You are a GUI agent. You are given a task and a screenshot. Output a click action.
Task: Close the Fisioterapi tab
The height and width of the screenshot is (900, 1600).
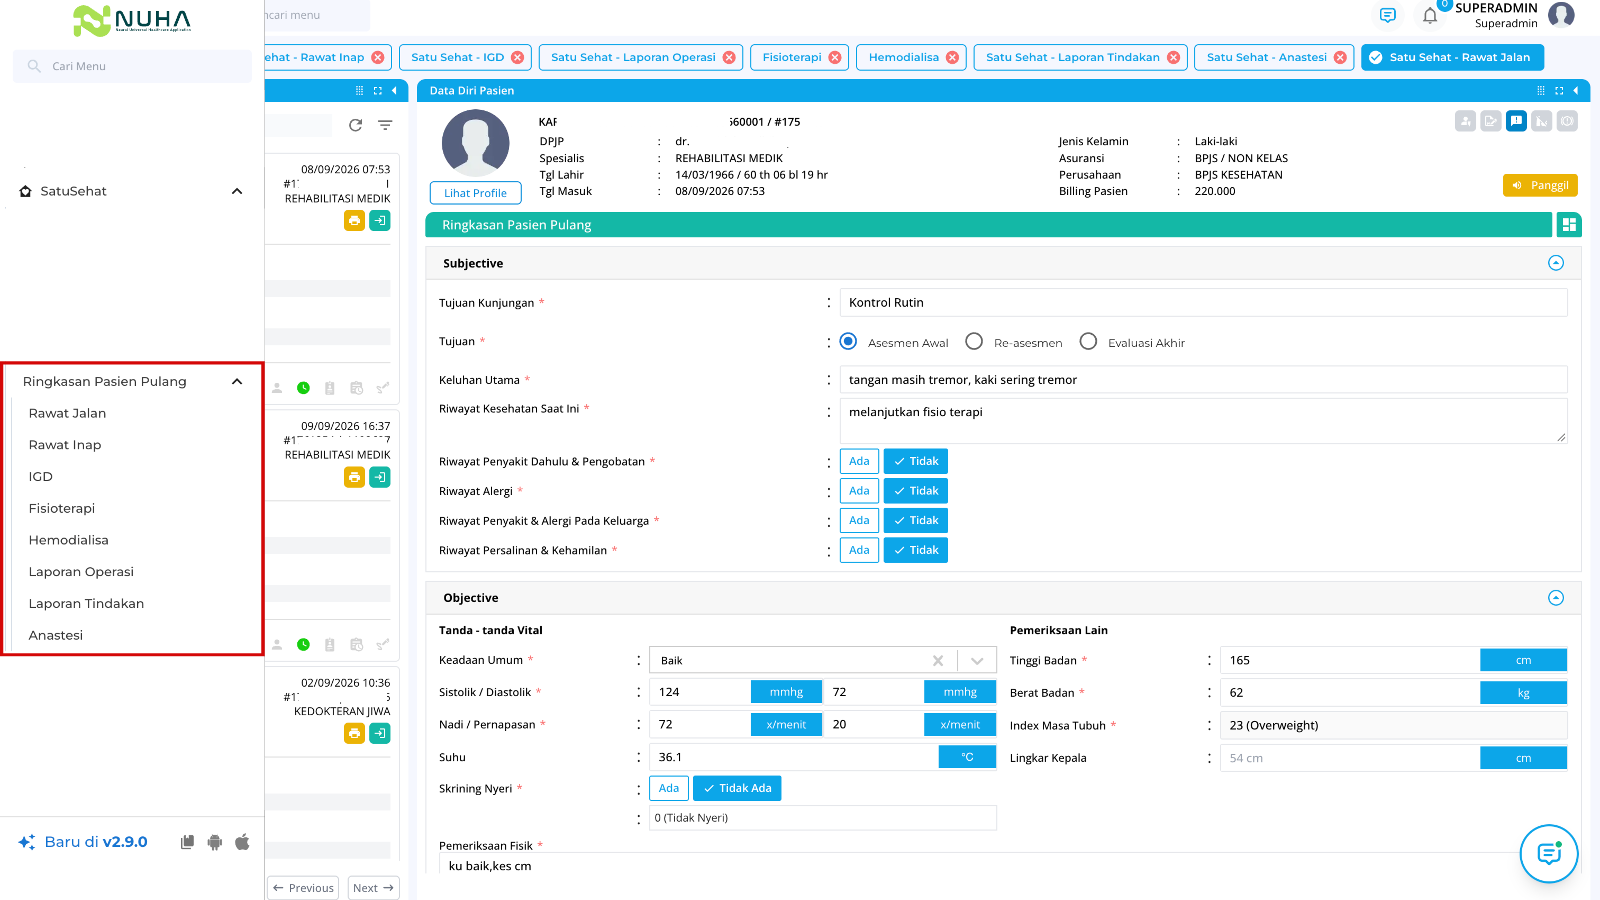(x=835, y=57)
